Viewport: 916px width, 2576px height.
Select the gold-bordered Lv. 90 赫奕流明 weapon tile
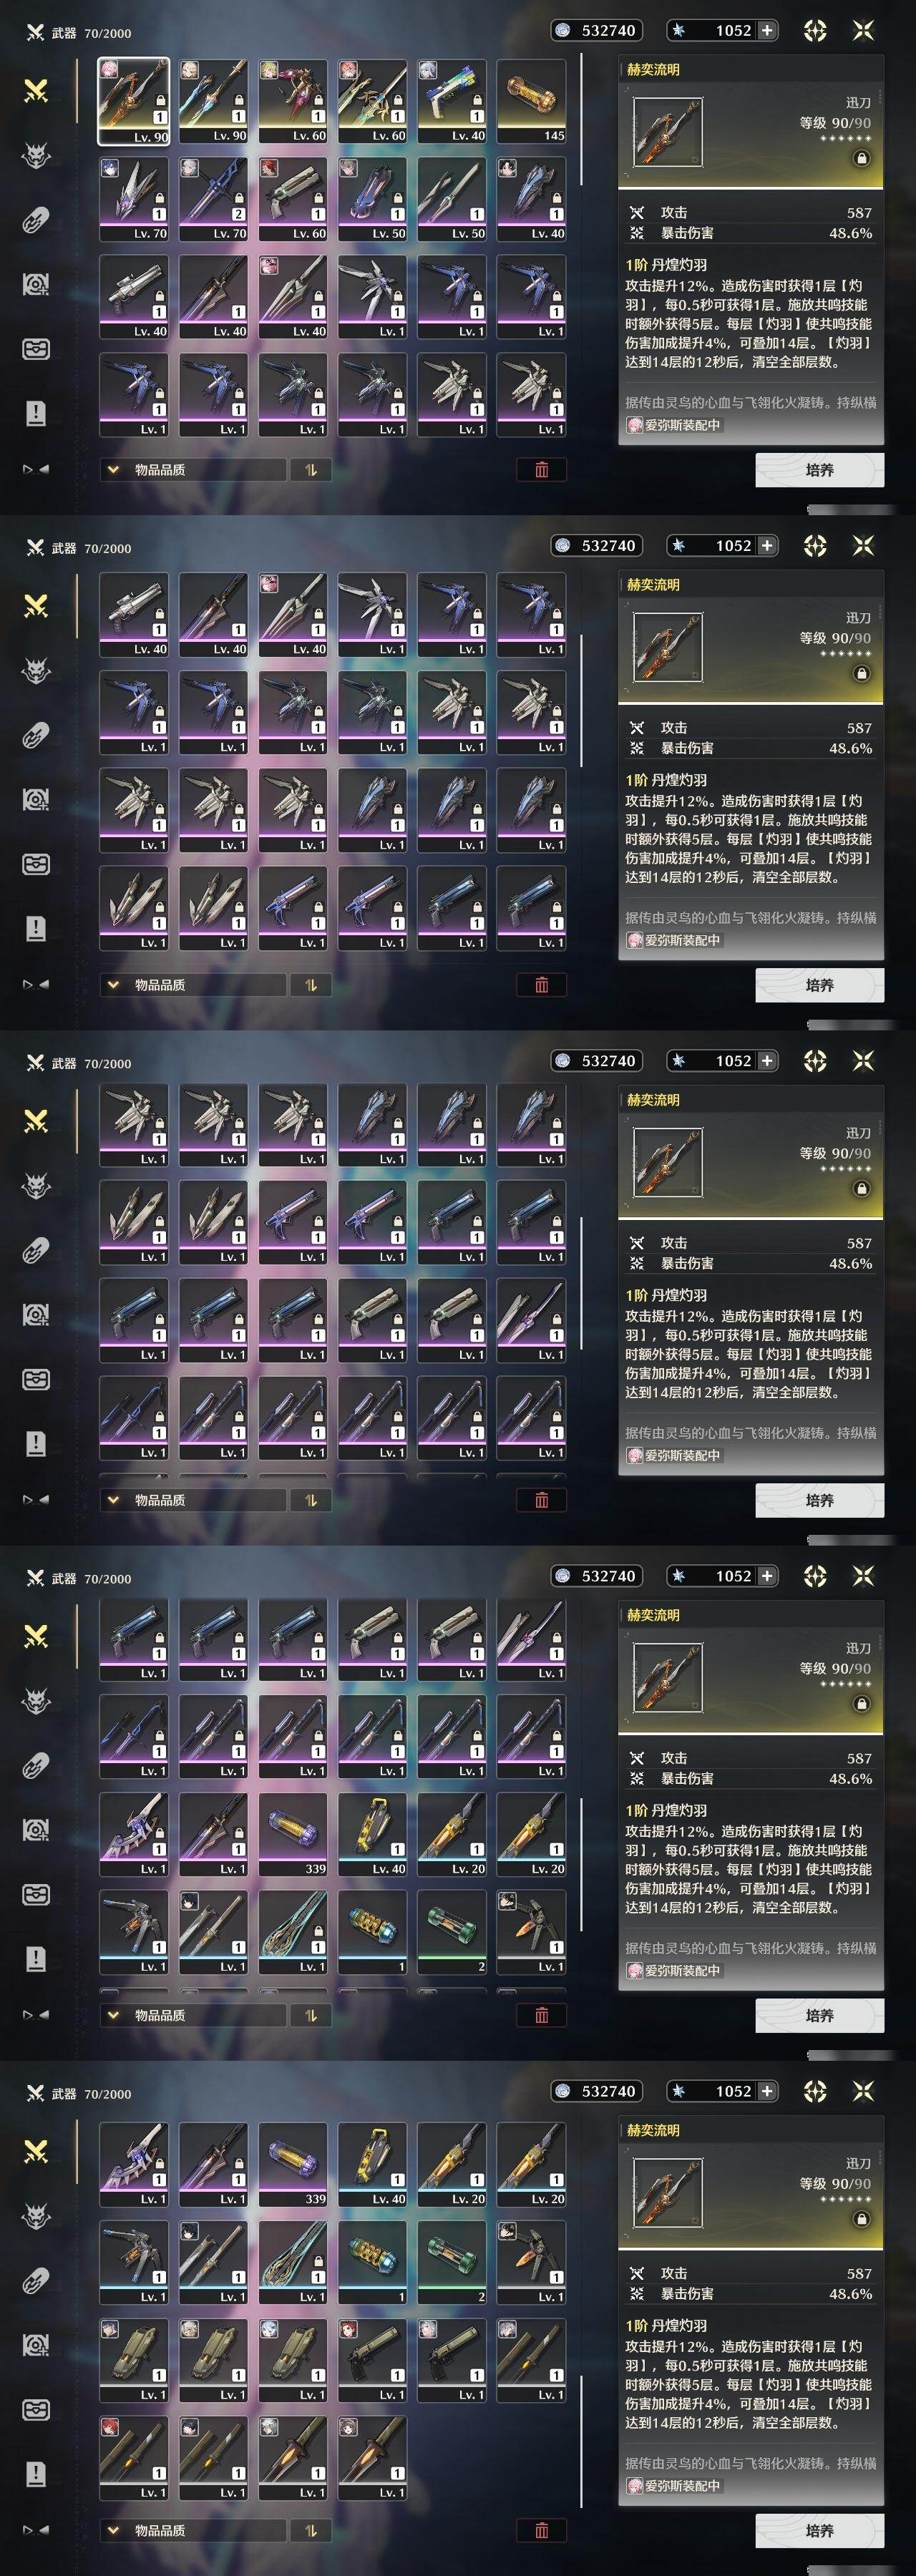[x=133, y=101]
